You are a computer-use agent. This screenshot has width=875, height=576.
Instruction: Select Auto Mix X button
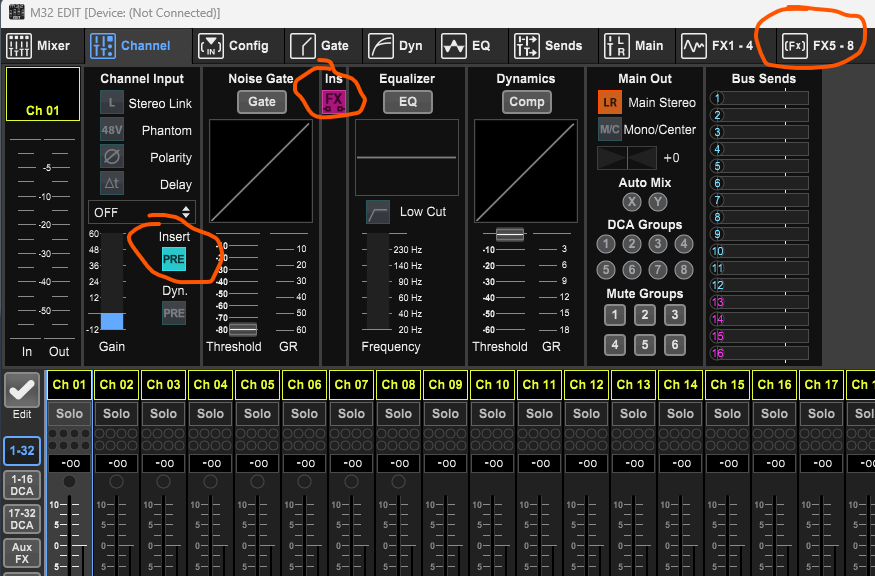pyautogui.click(x=632, y=202)
